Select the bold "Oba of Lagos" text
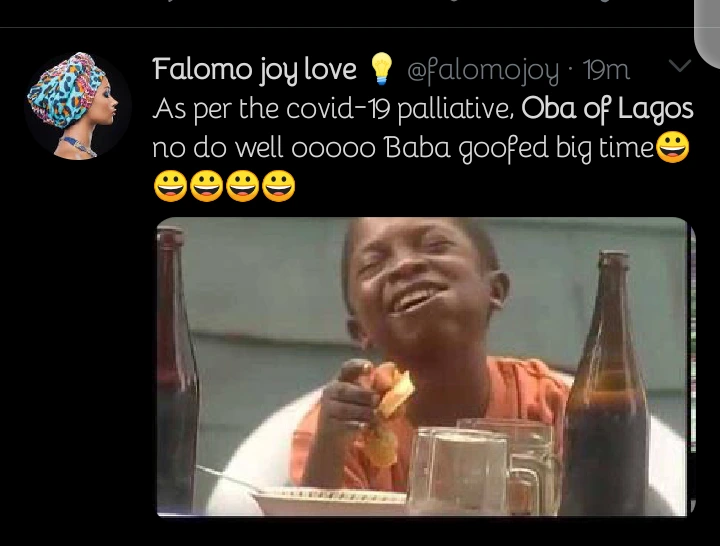Viewport: 720px width, 546px height. [x=608, y=109]
